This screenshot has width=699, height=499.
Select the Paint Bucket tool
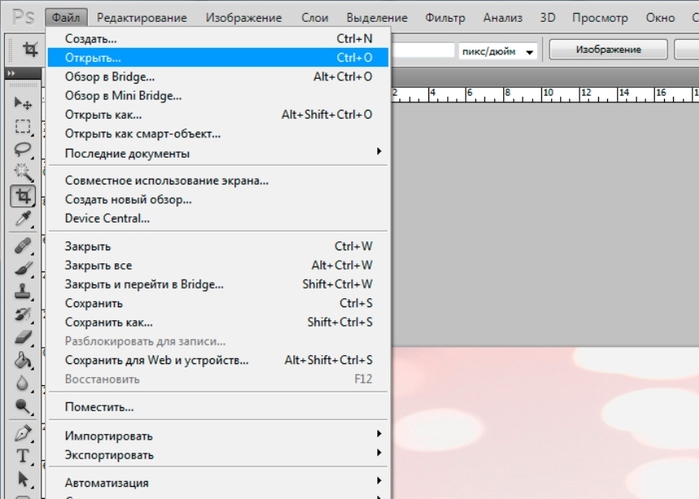point(22,360)
